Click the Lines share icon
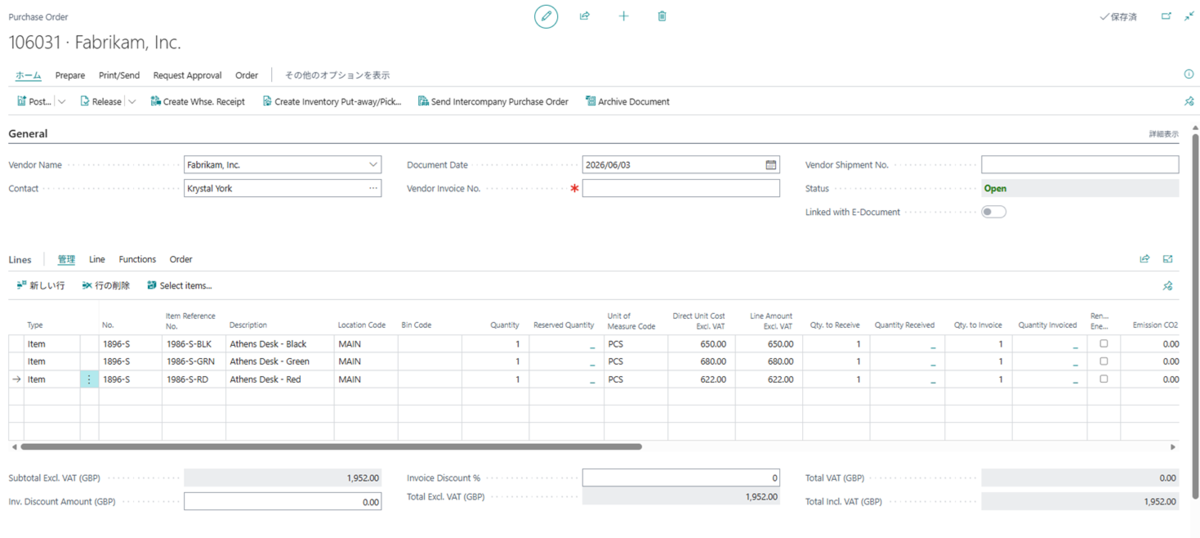Image resolution: width=1200 pixels, height=538 pixels. point(1144,259)
